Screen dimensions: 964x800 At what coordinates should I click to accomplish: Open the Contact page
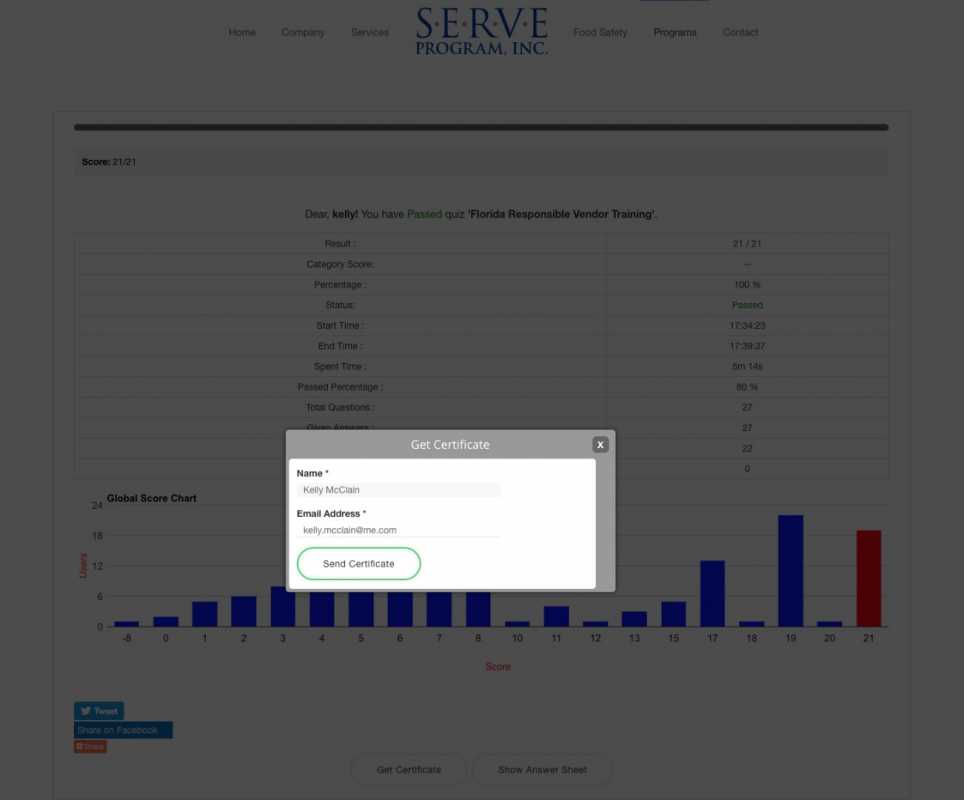pos(740,32)
